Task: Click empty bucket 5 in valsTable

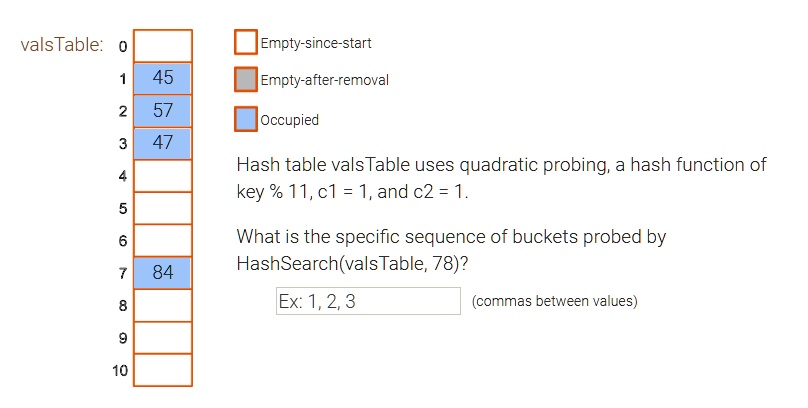Action: [x=163, y=208]
